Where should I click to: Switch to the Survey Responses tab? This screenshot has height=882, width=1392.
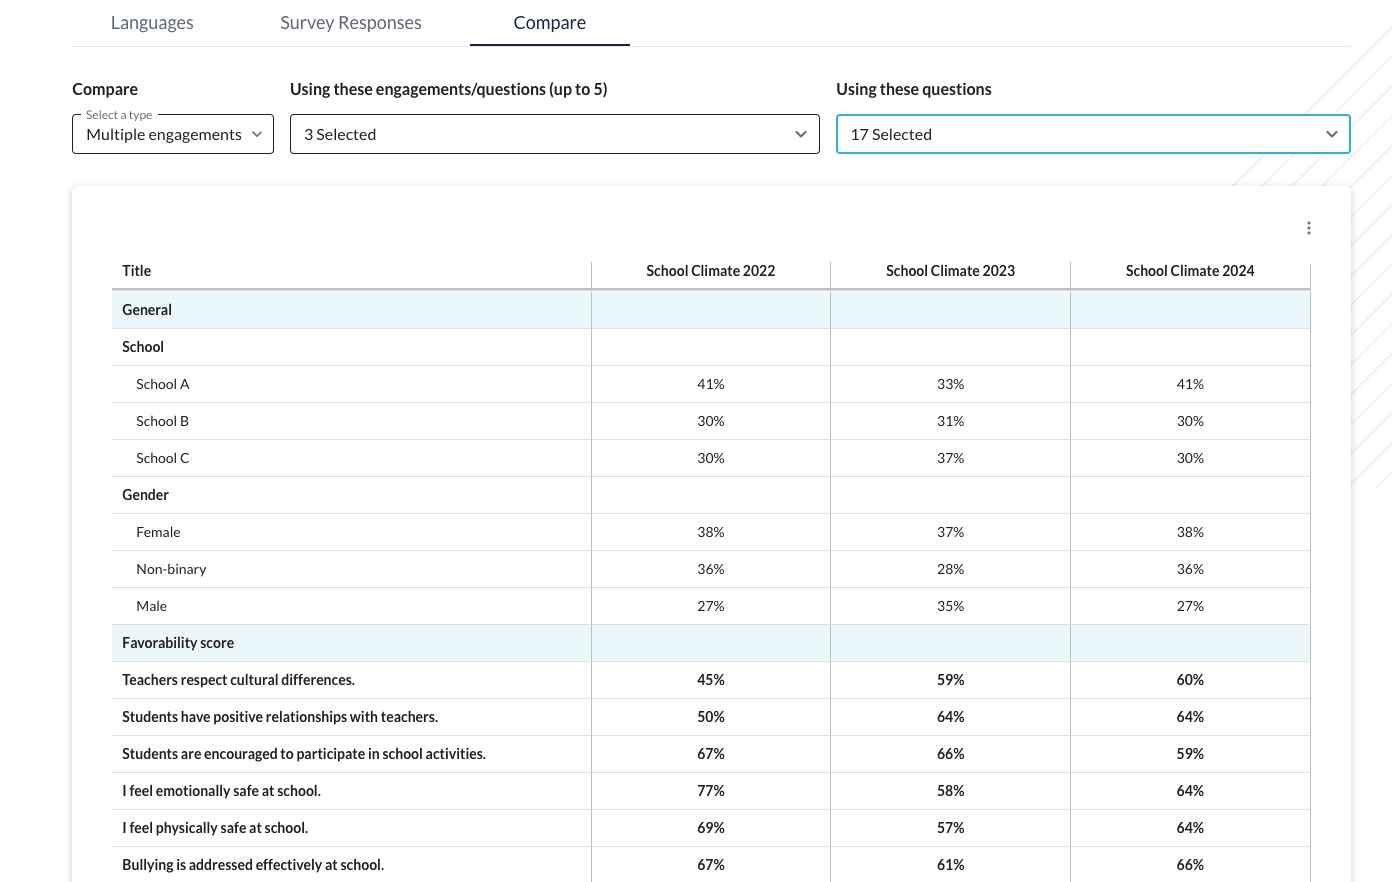tap(351, 22)
